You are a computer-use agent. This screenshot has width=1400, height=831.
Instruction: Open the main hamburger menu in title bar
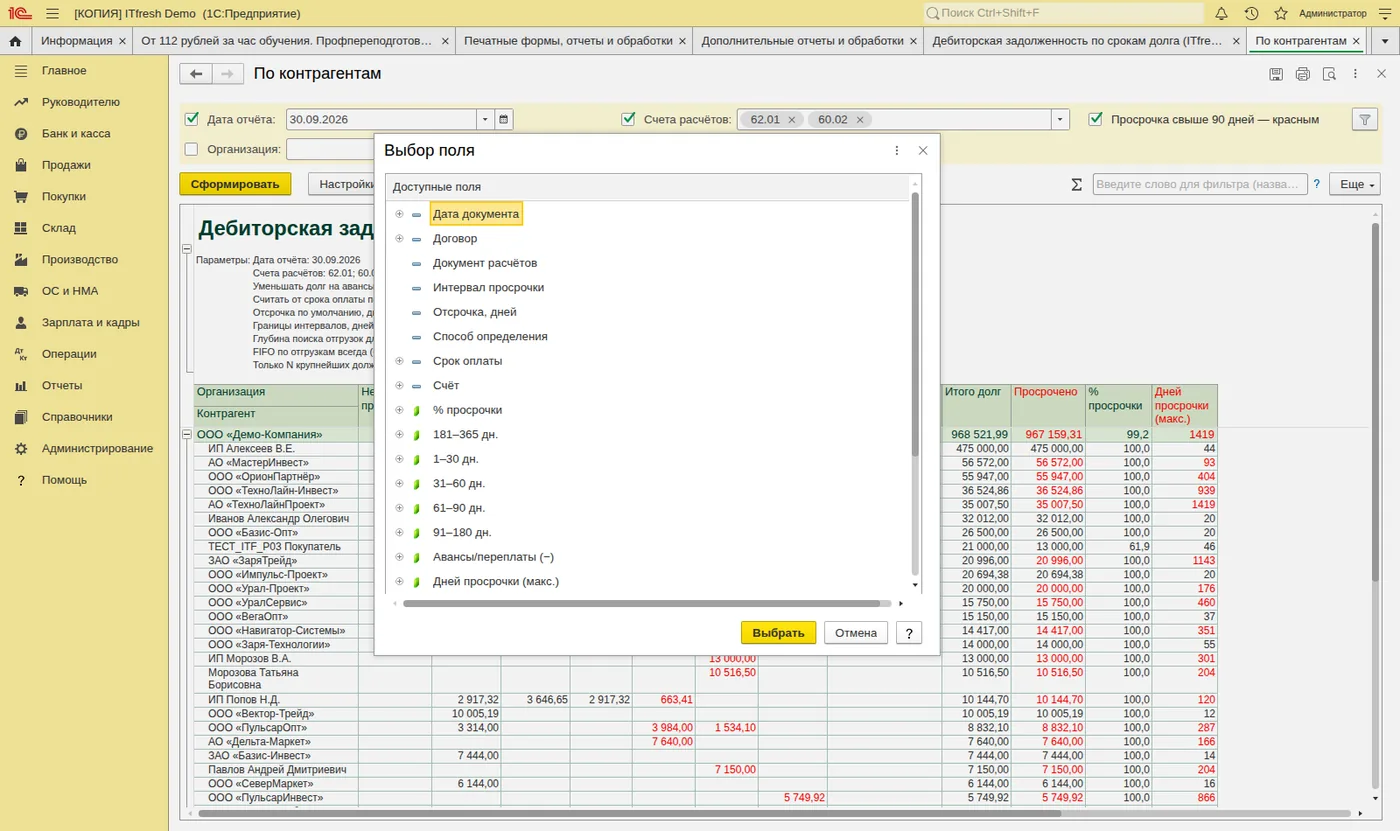53,13
